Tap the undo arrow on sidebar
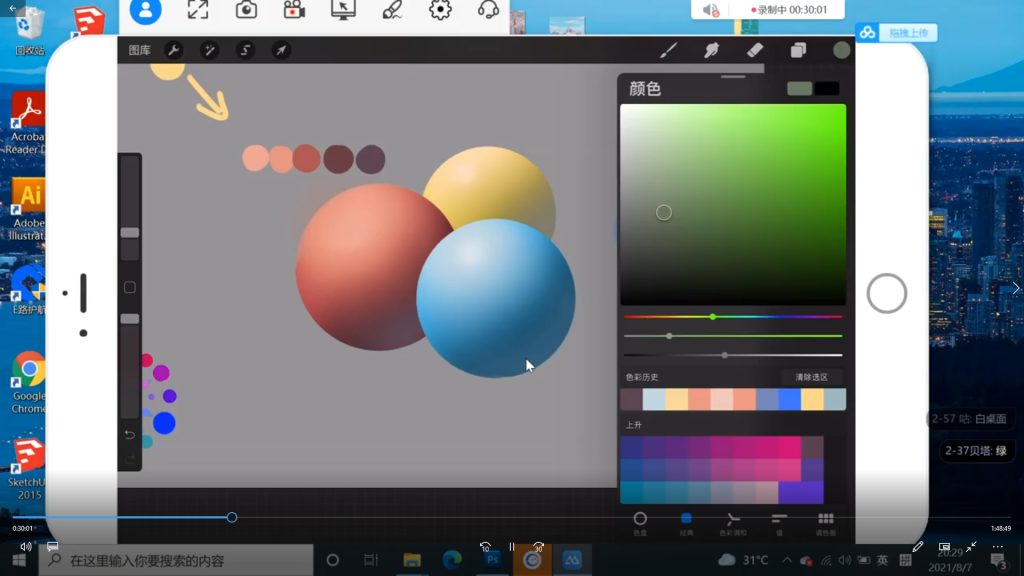The width and height of the screenshot is (1024, 576). pos(129,434)
